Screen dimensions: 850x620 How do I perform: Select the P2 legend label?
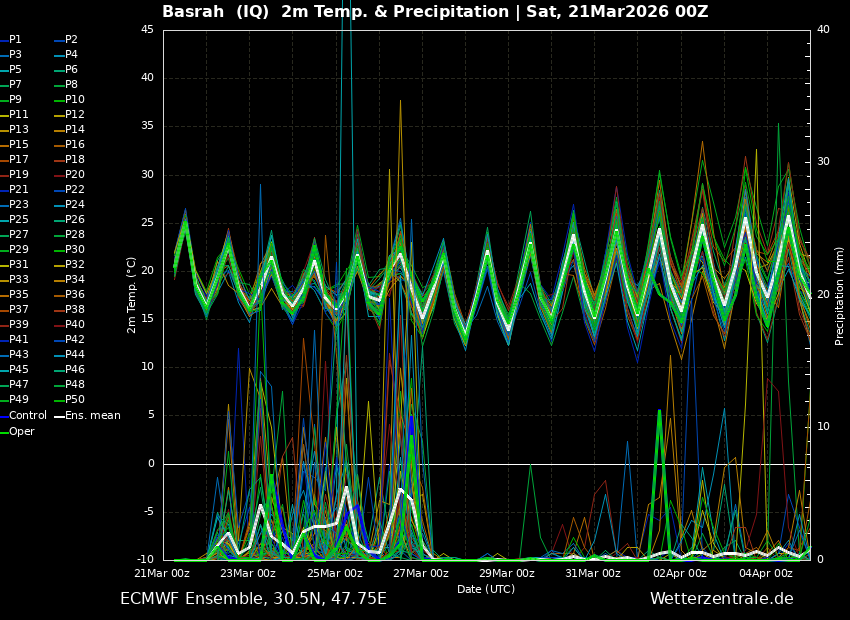(71, 40)
